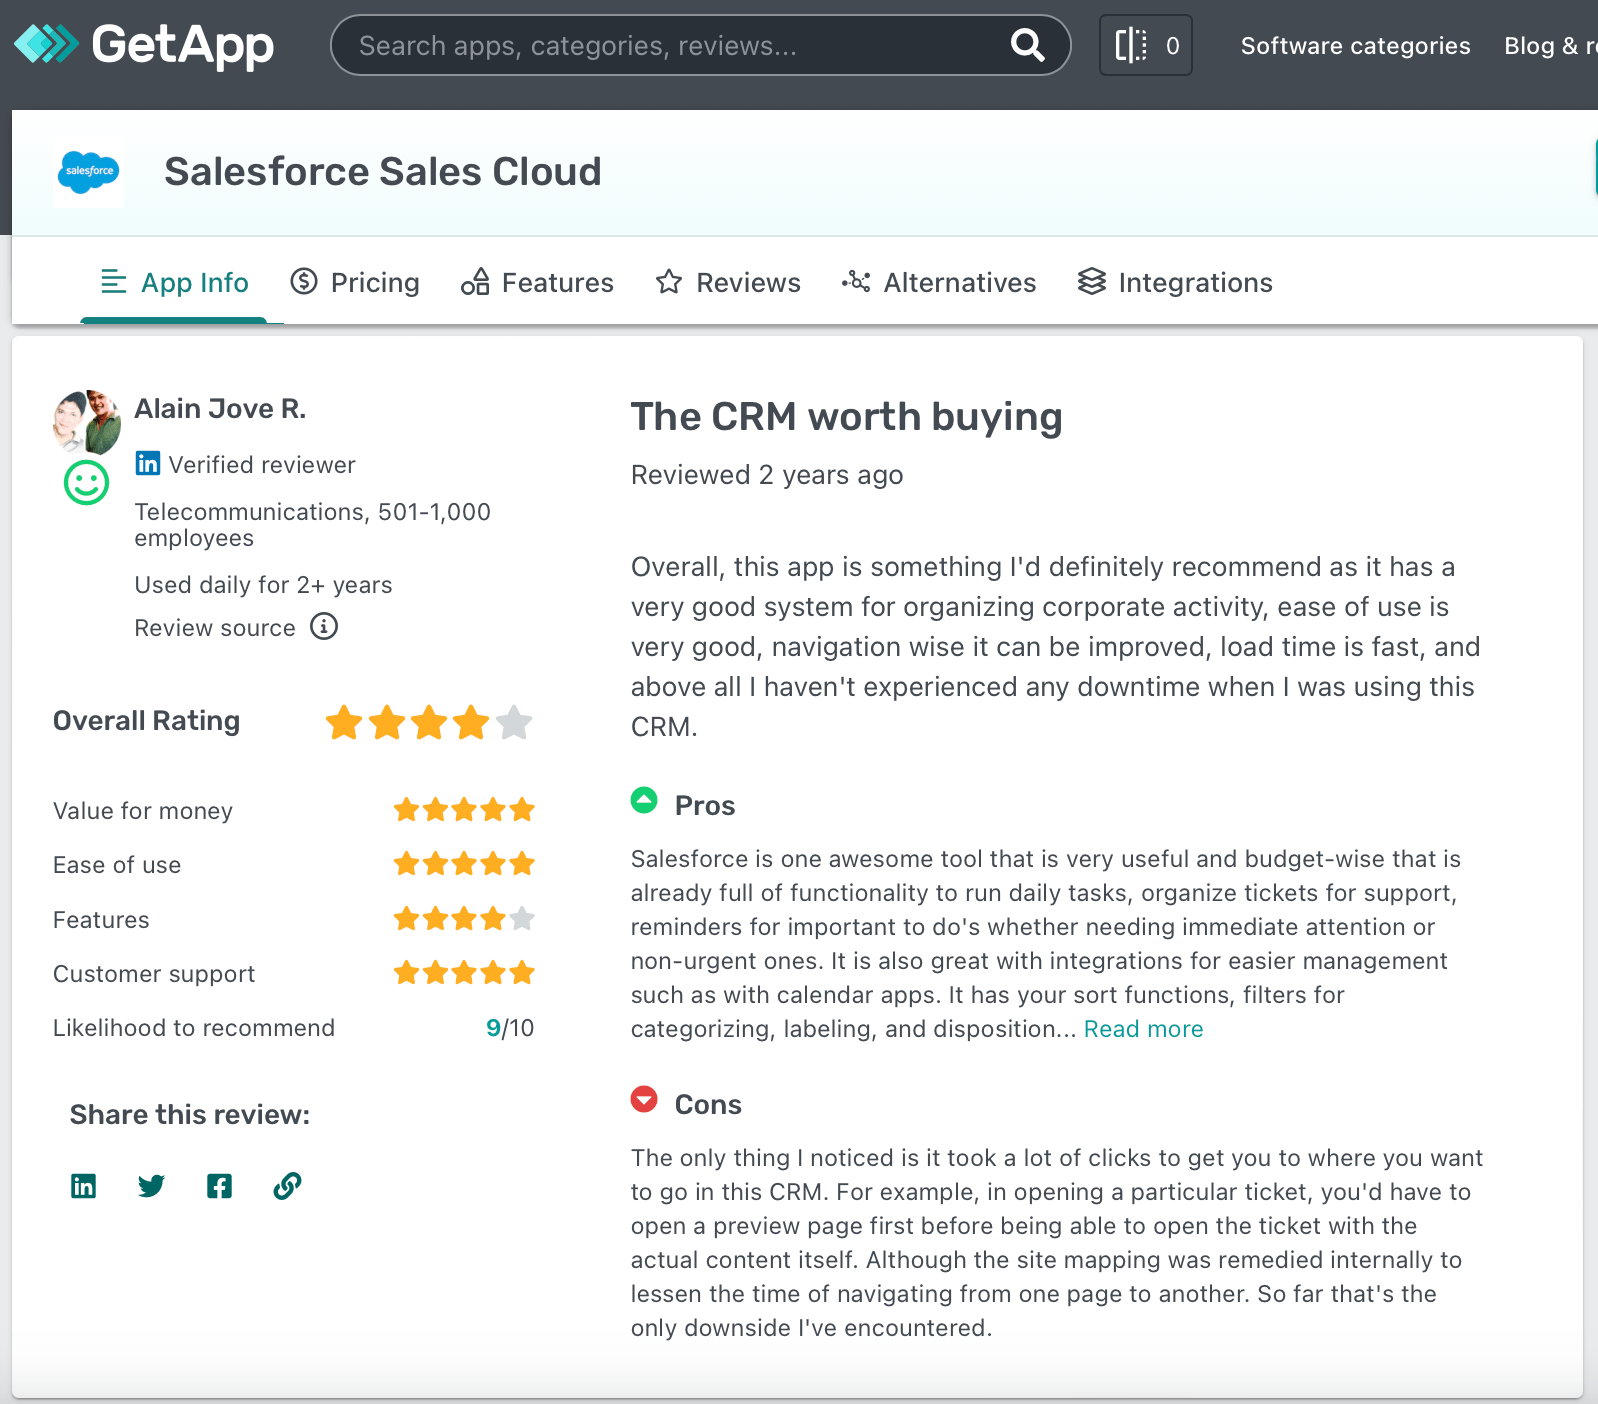Click the search magnifier icon
1598x1404 pixels.
[x=1027, y=45]
